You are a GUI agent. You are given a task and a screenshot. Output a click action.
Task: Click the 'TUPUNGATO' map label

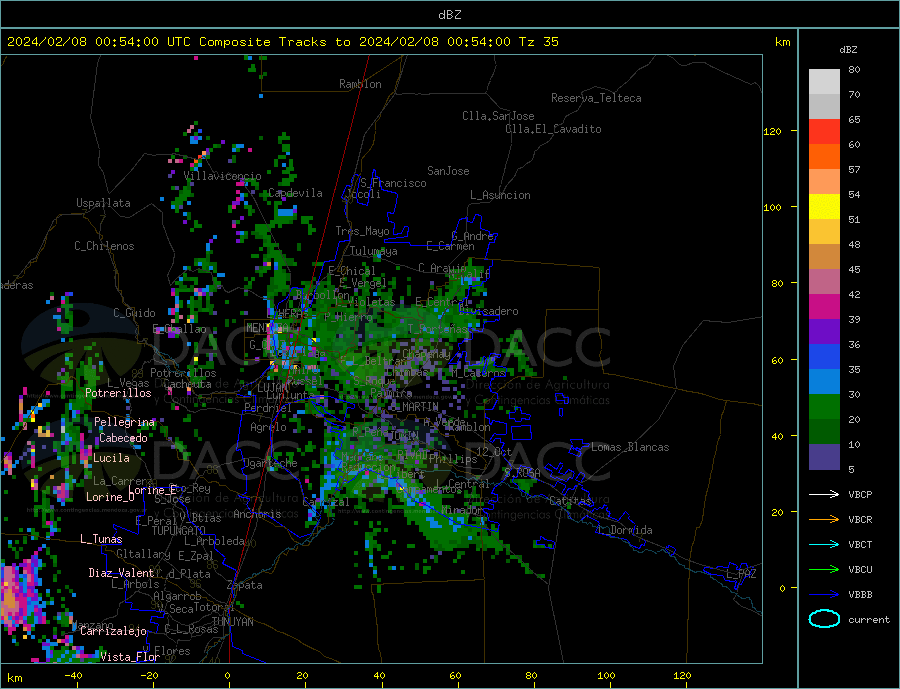178,531
